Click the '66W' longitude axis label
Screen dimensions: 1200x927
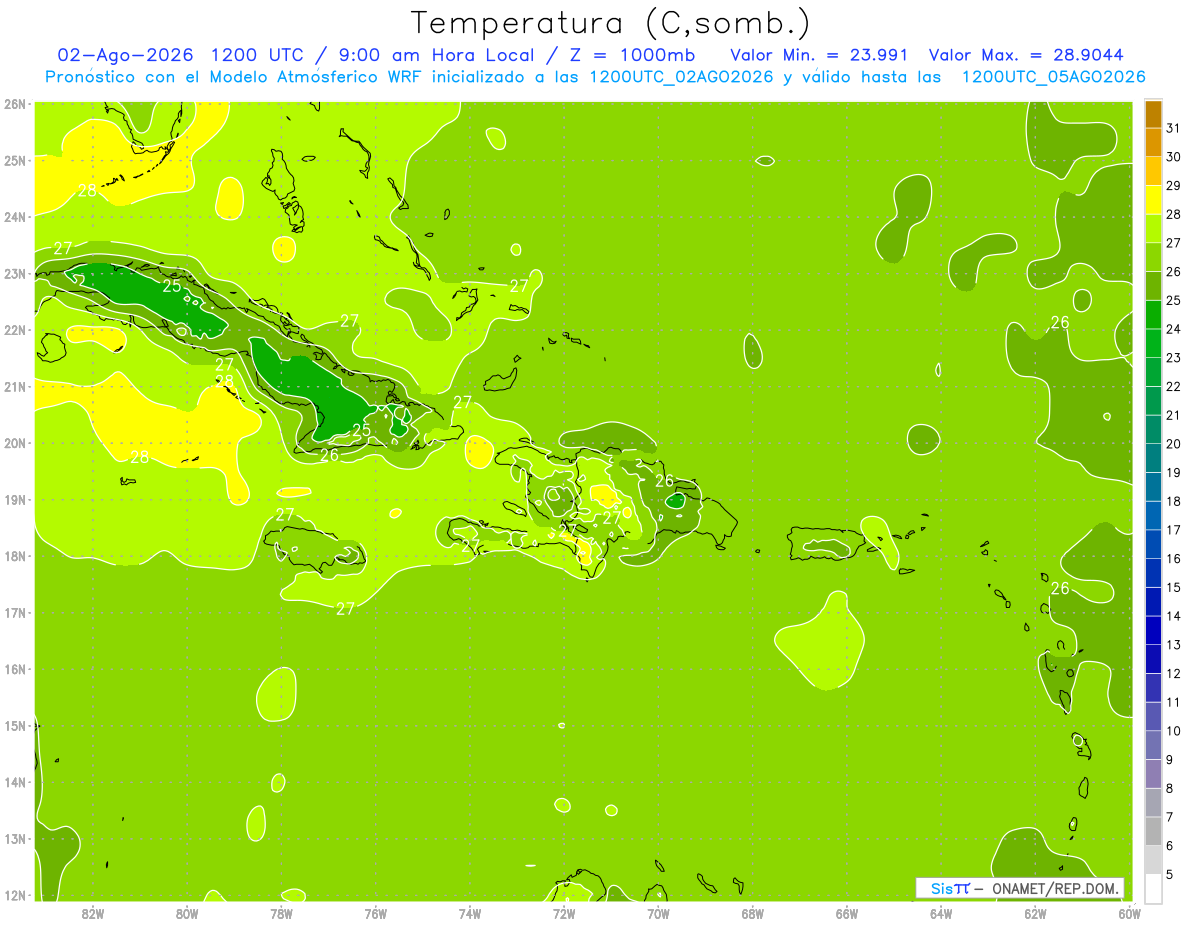pyautogui.click(x=846, y=913)
